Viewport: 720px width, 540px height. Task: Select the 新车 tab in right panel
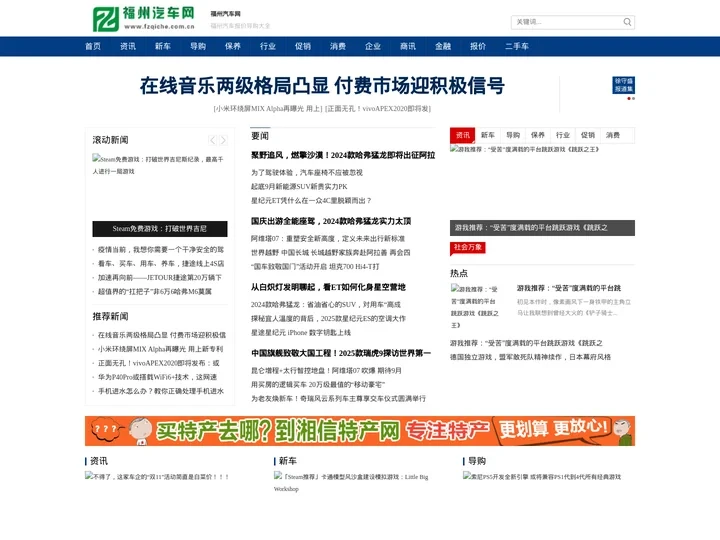click(x=488, y=135)
